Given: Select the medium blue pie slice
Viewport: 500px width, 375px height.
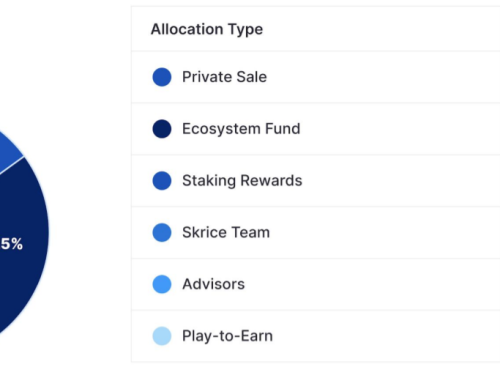Looking at the screenshot, I should [x=7, y=150].
